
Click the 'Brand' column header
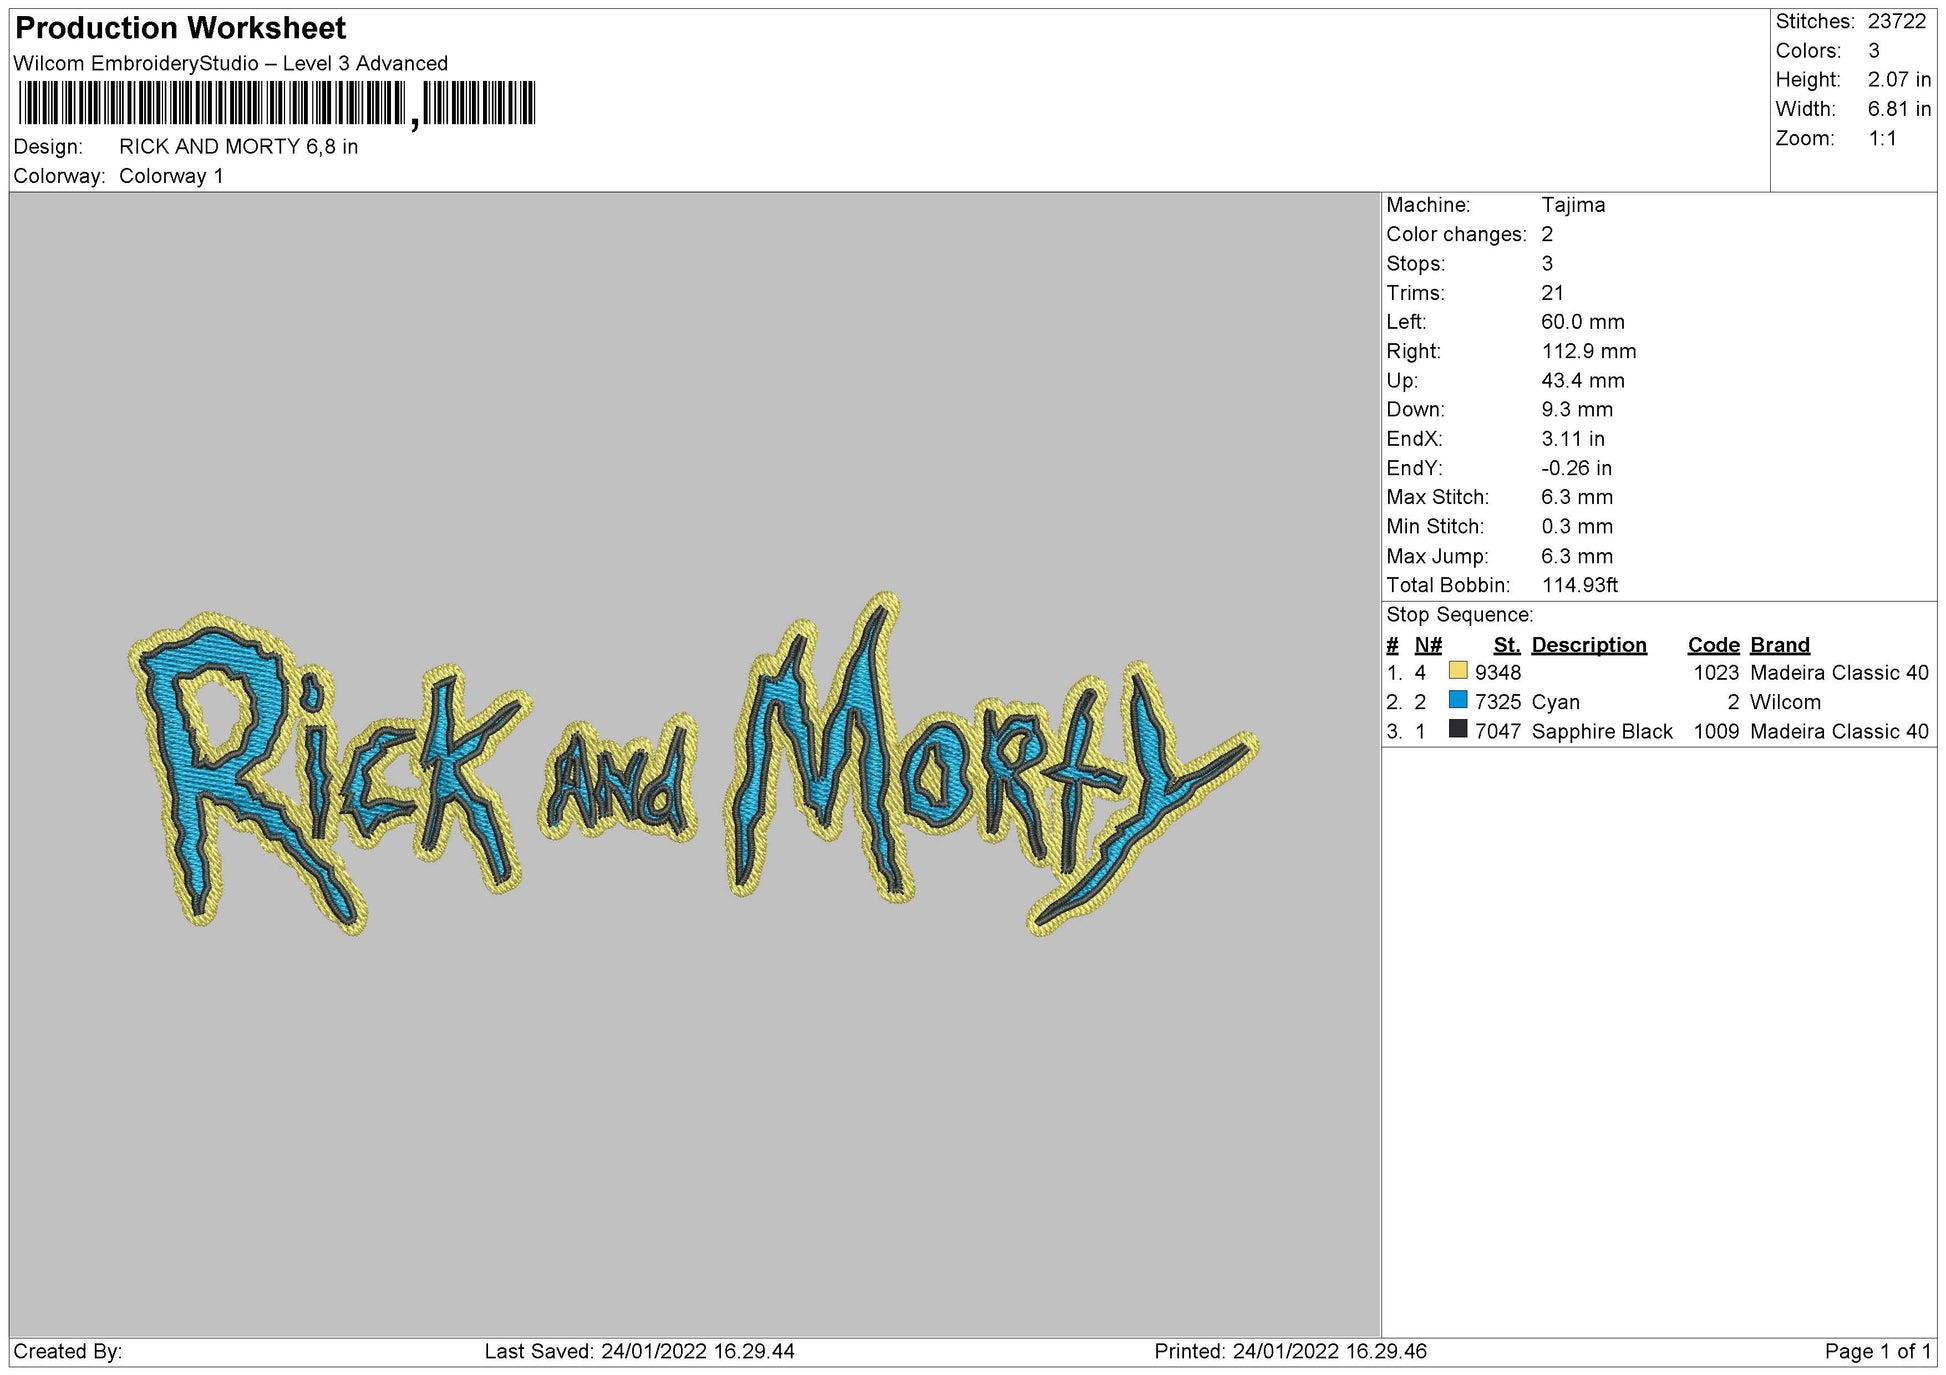pyautogui.click(x=1779, y=645)
